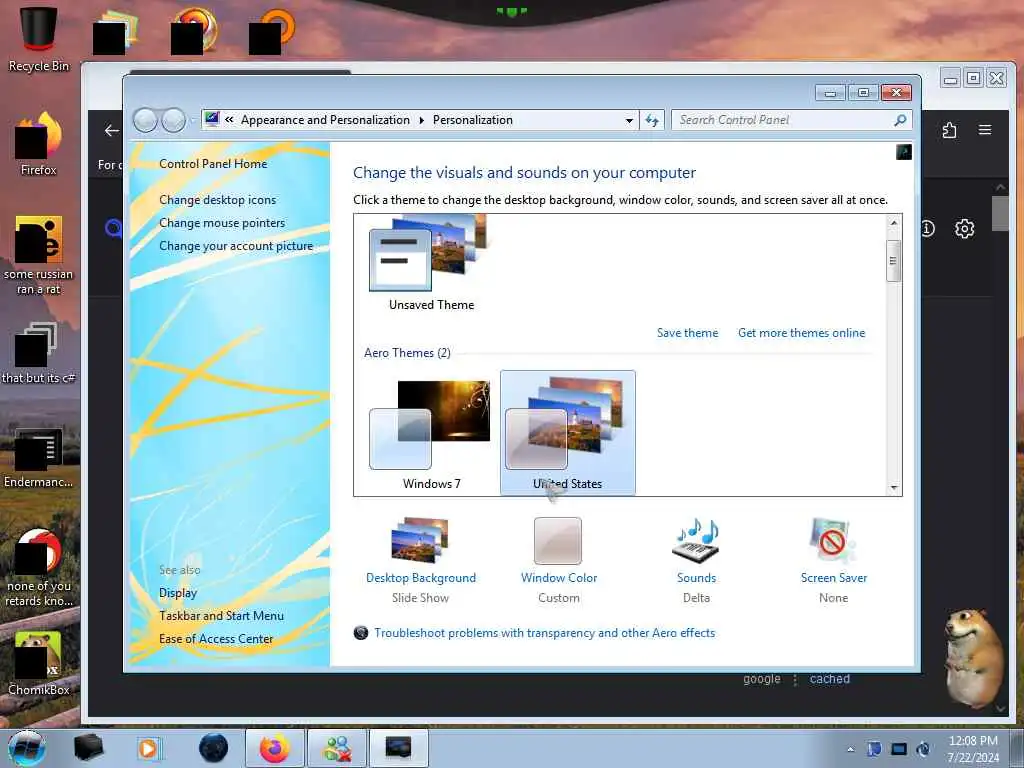Click the Control Panel forward button
This screenshot has width=1024, height=768.
click(x=173, y=120)
